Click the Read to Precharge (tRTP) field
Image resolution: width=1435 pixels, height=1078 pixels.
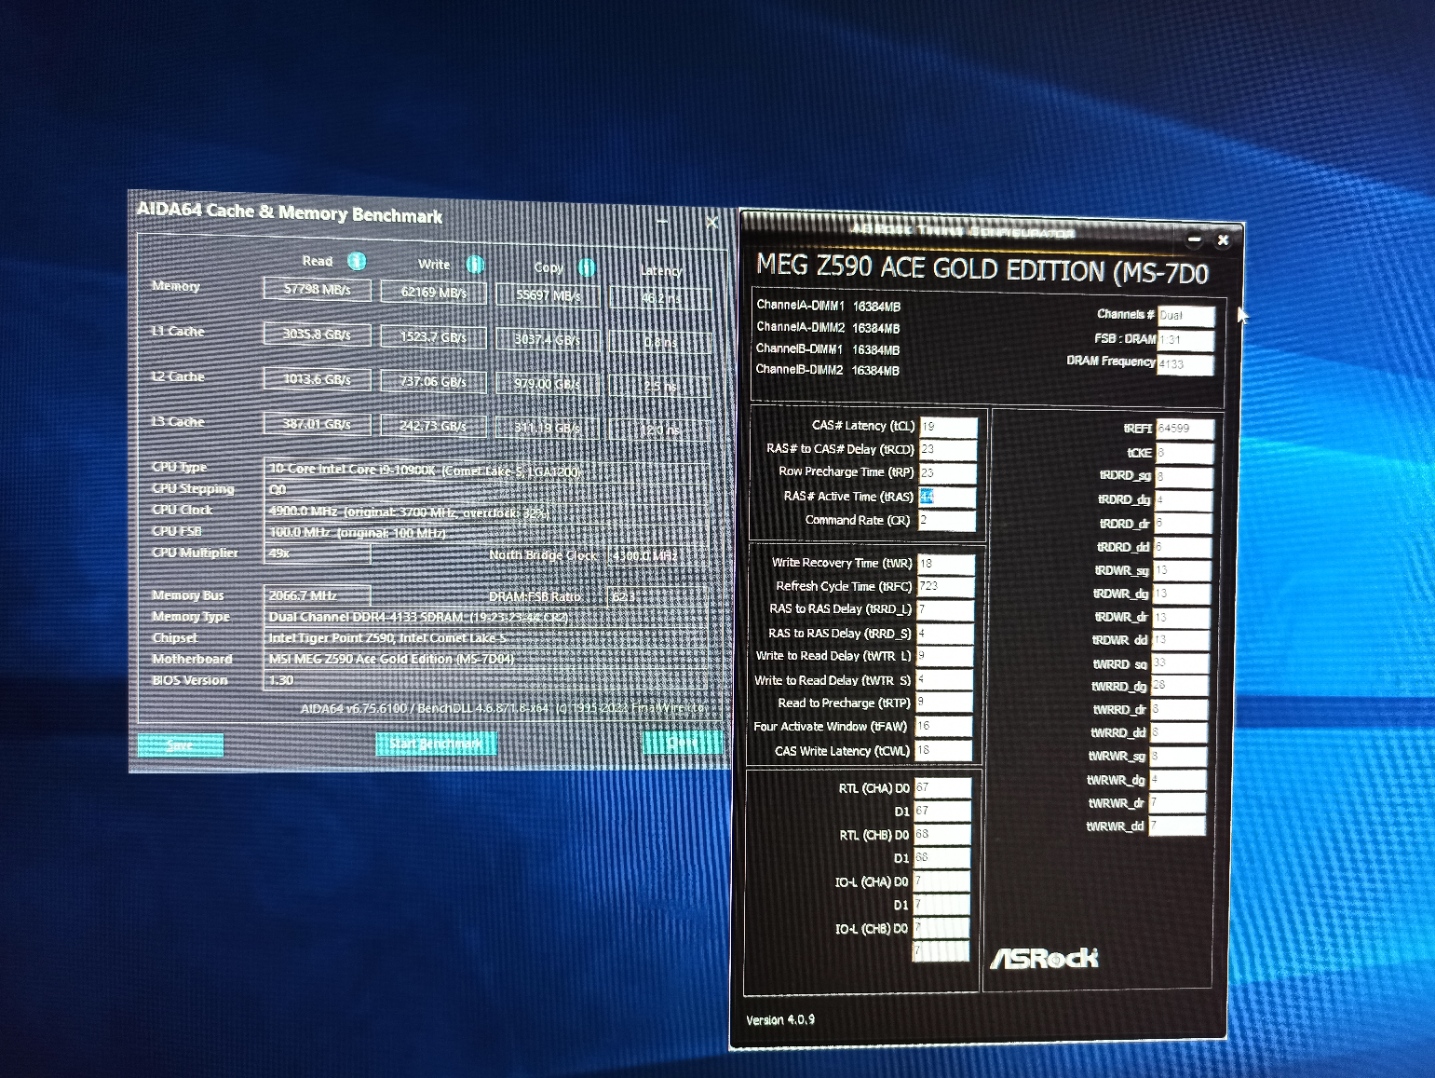(x=945, y=704)
